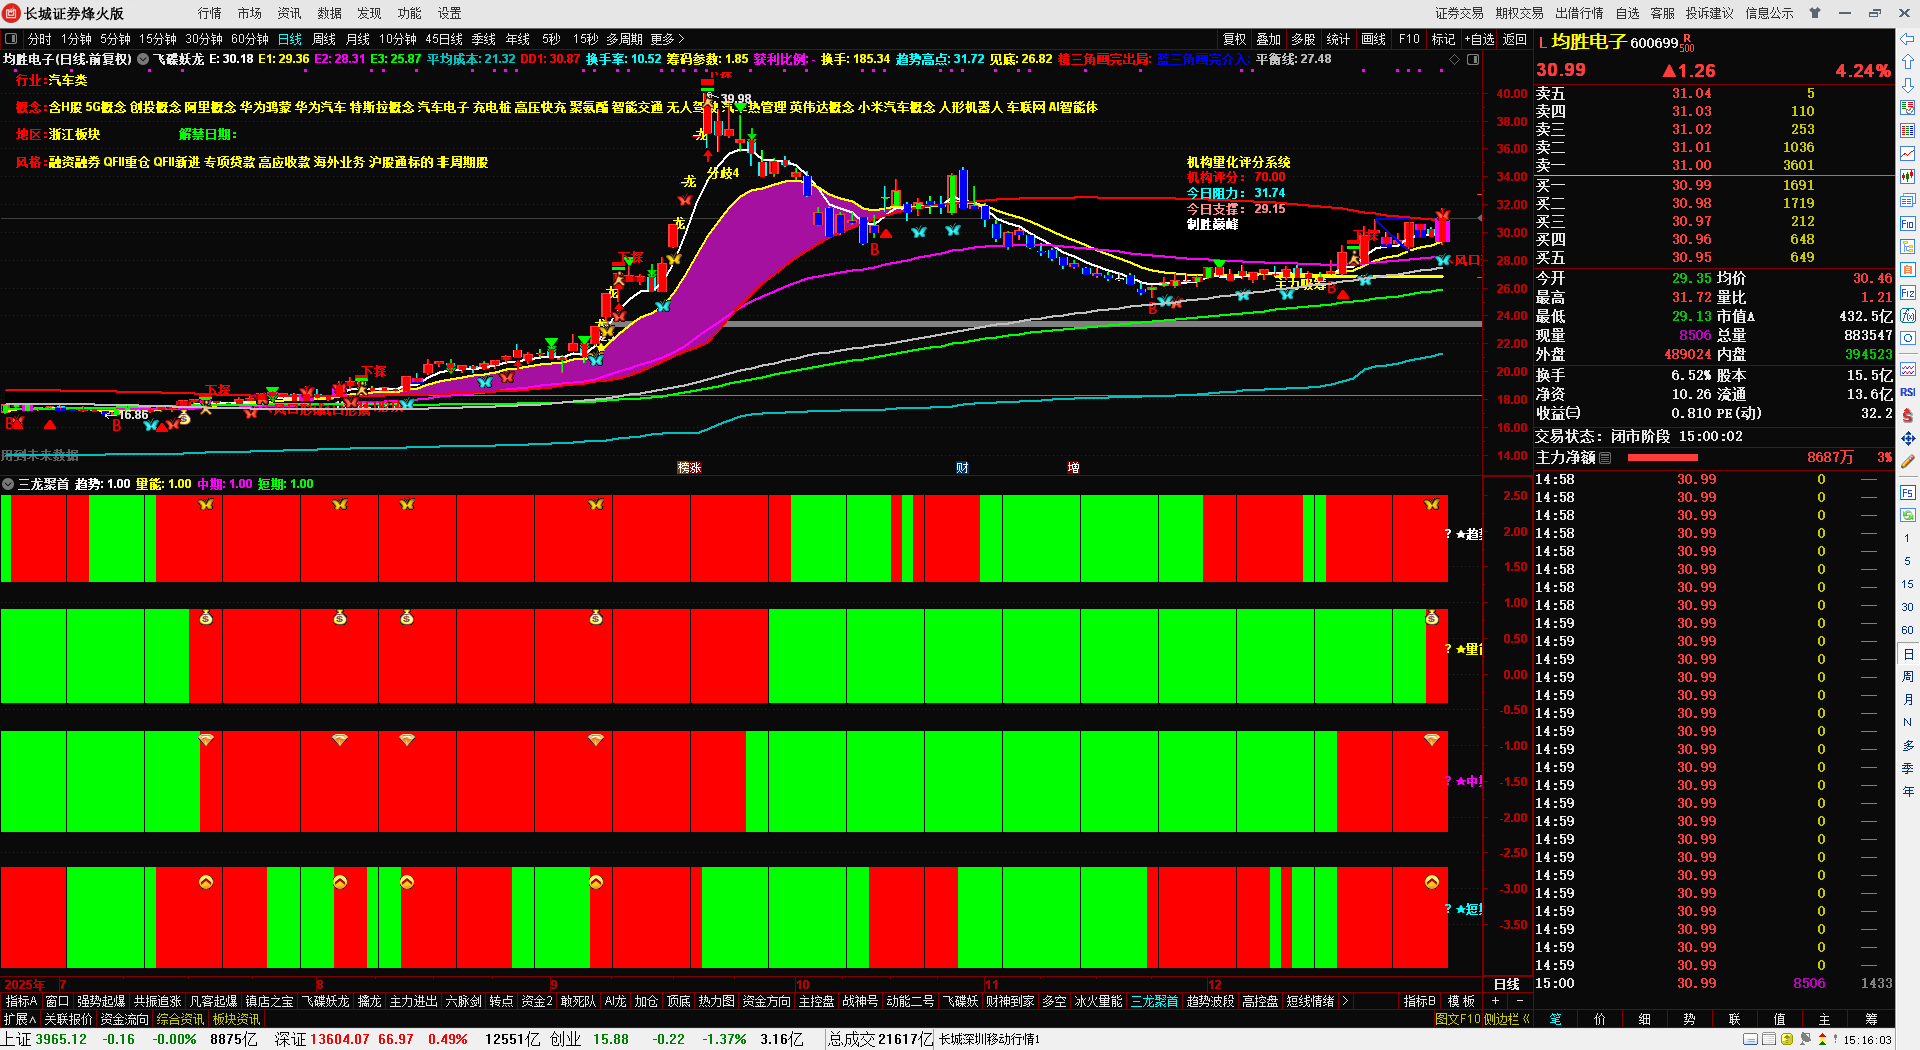Click the restore panel icon at chart top-right
Screen dimensions: 1920x1050
tap(1473, 59)
